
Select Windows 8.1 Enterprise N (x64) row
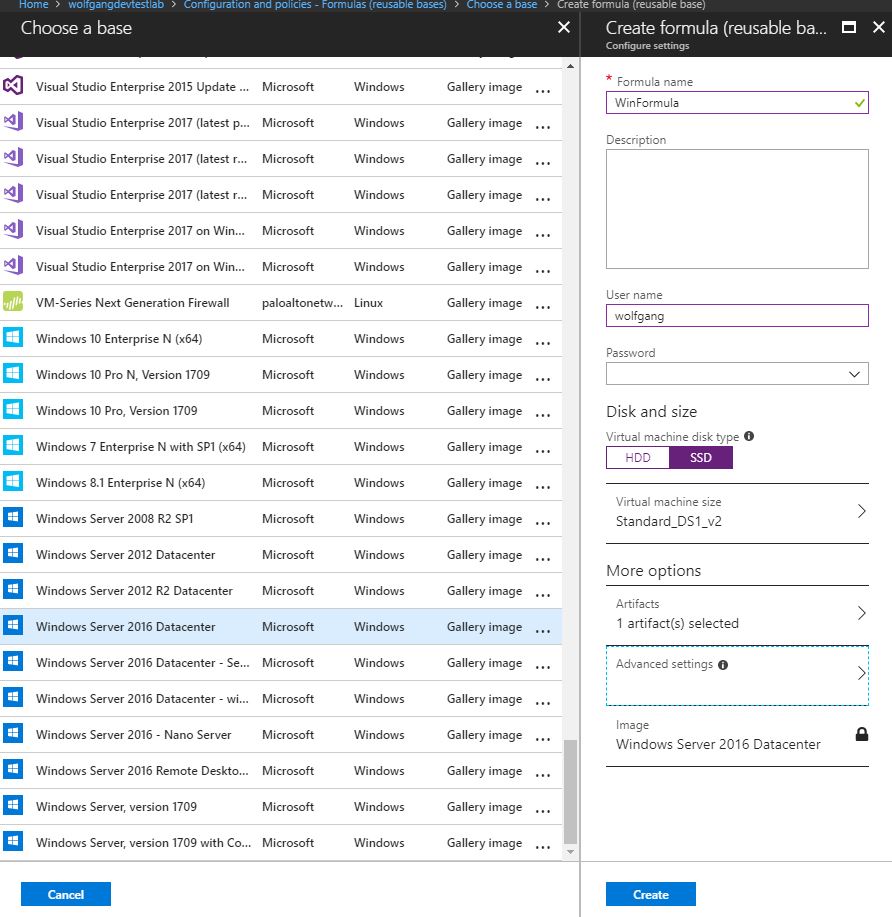click(x=281, y=482)
